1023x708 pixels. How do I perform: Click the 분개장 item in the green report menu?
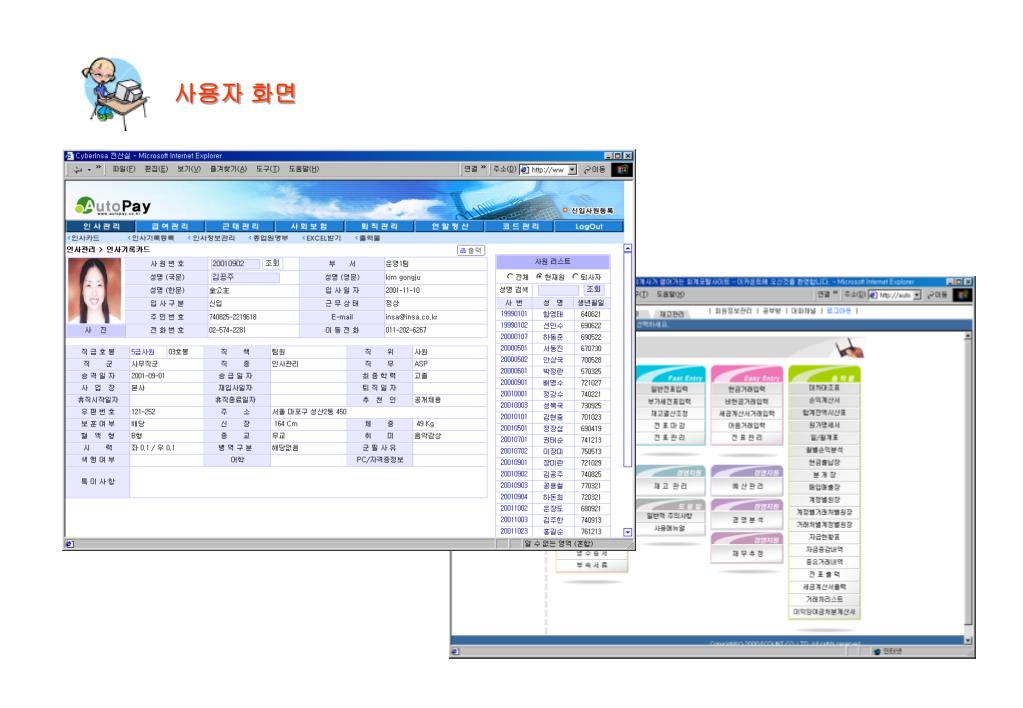coord(825,475)
